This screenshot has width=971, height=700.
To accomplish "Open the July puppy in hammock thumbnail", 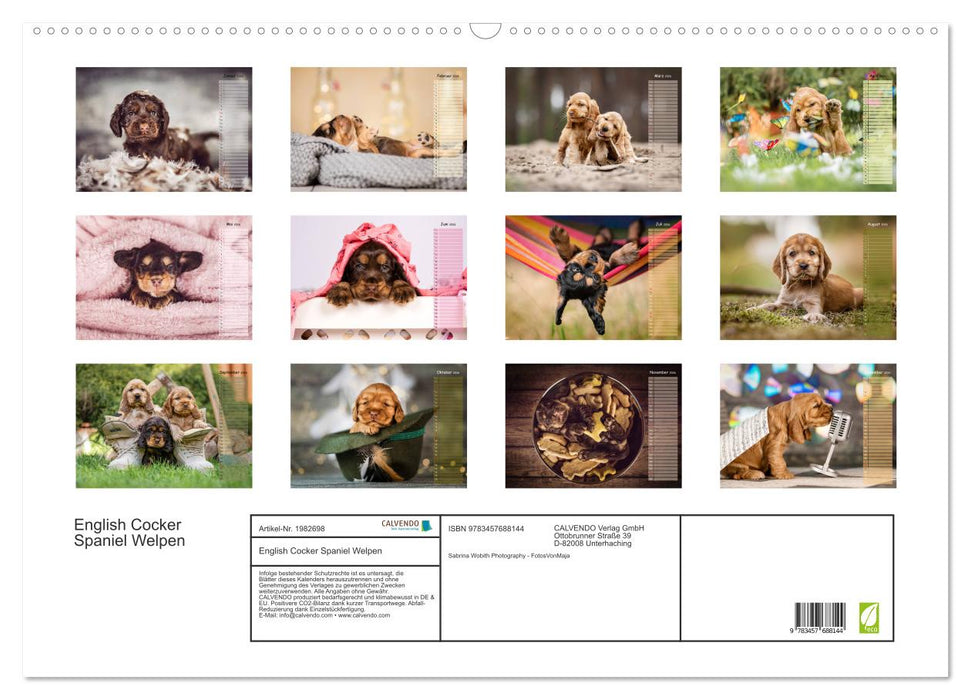I will (593, 277).
